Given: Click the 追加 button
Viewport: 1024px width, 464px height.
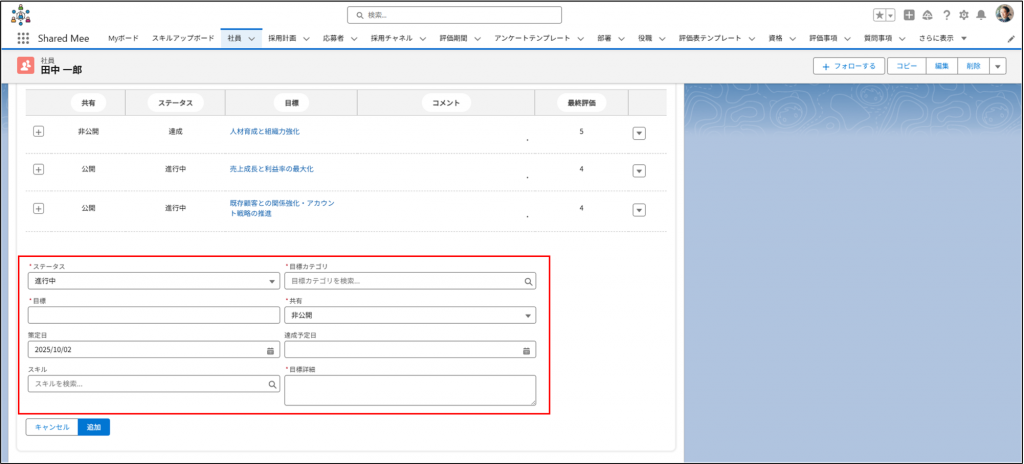Looking at the screenshot, I should [x=94, y=427].
